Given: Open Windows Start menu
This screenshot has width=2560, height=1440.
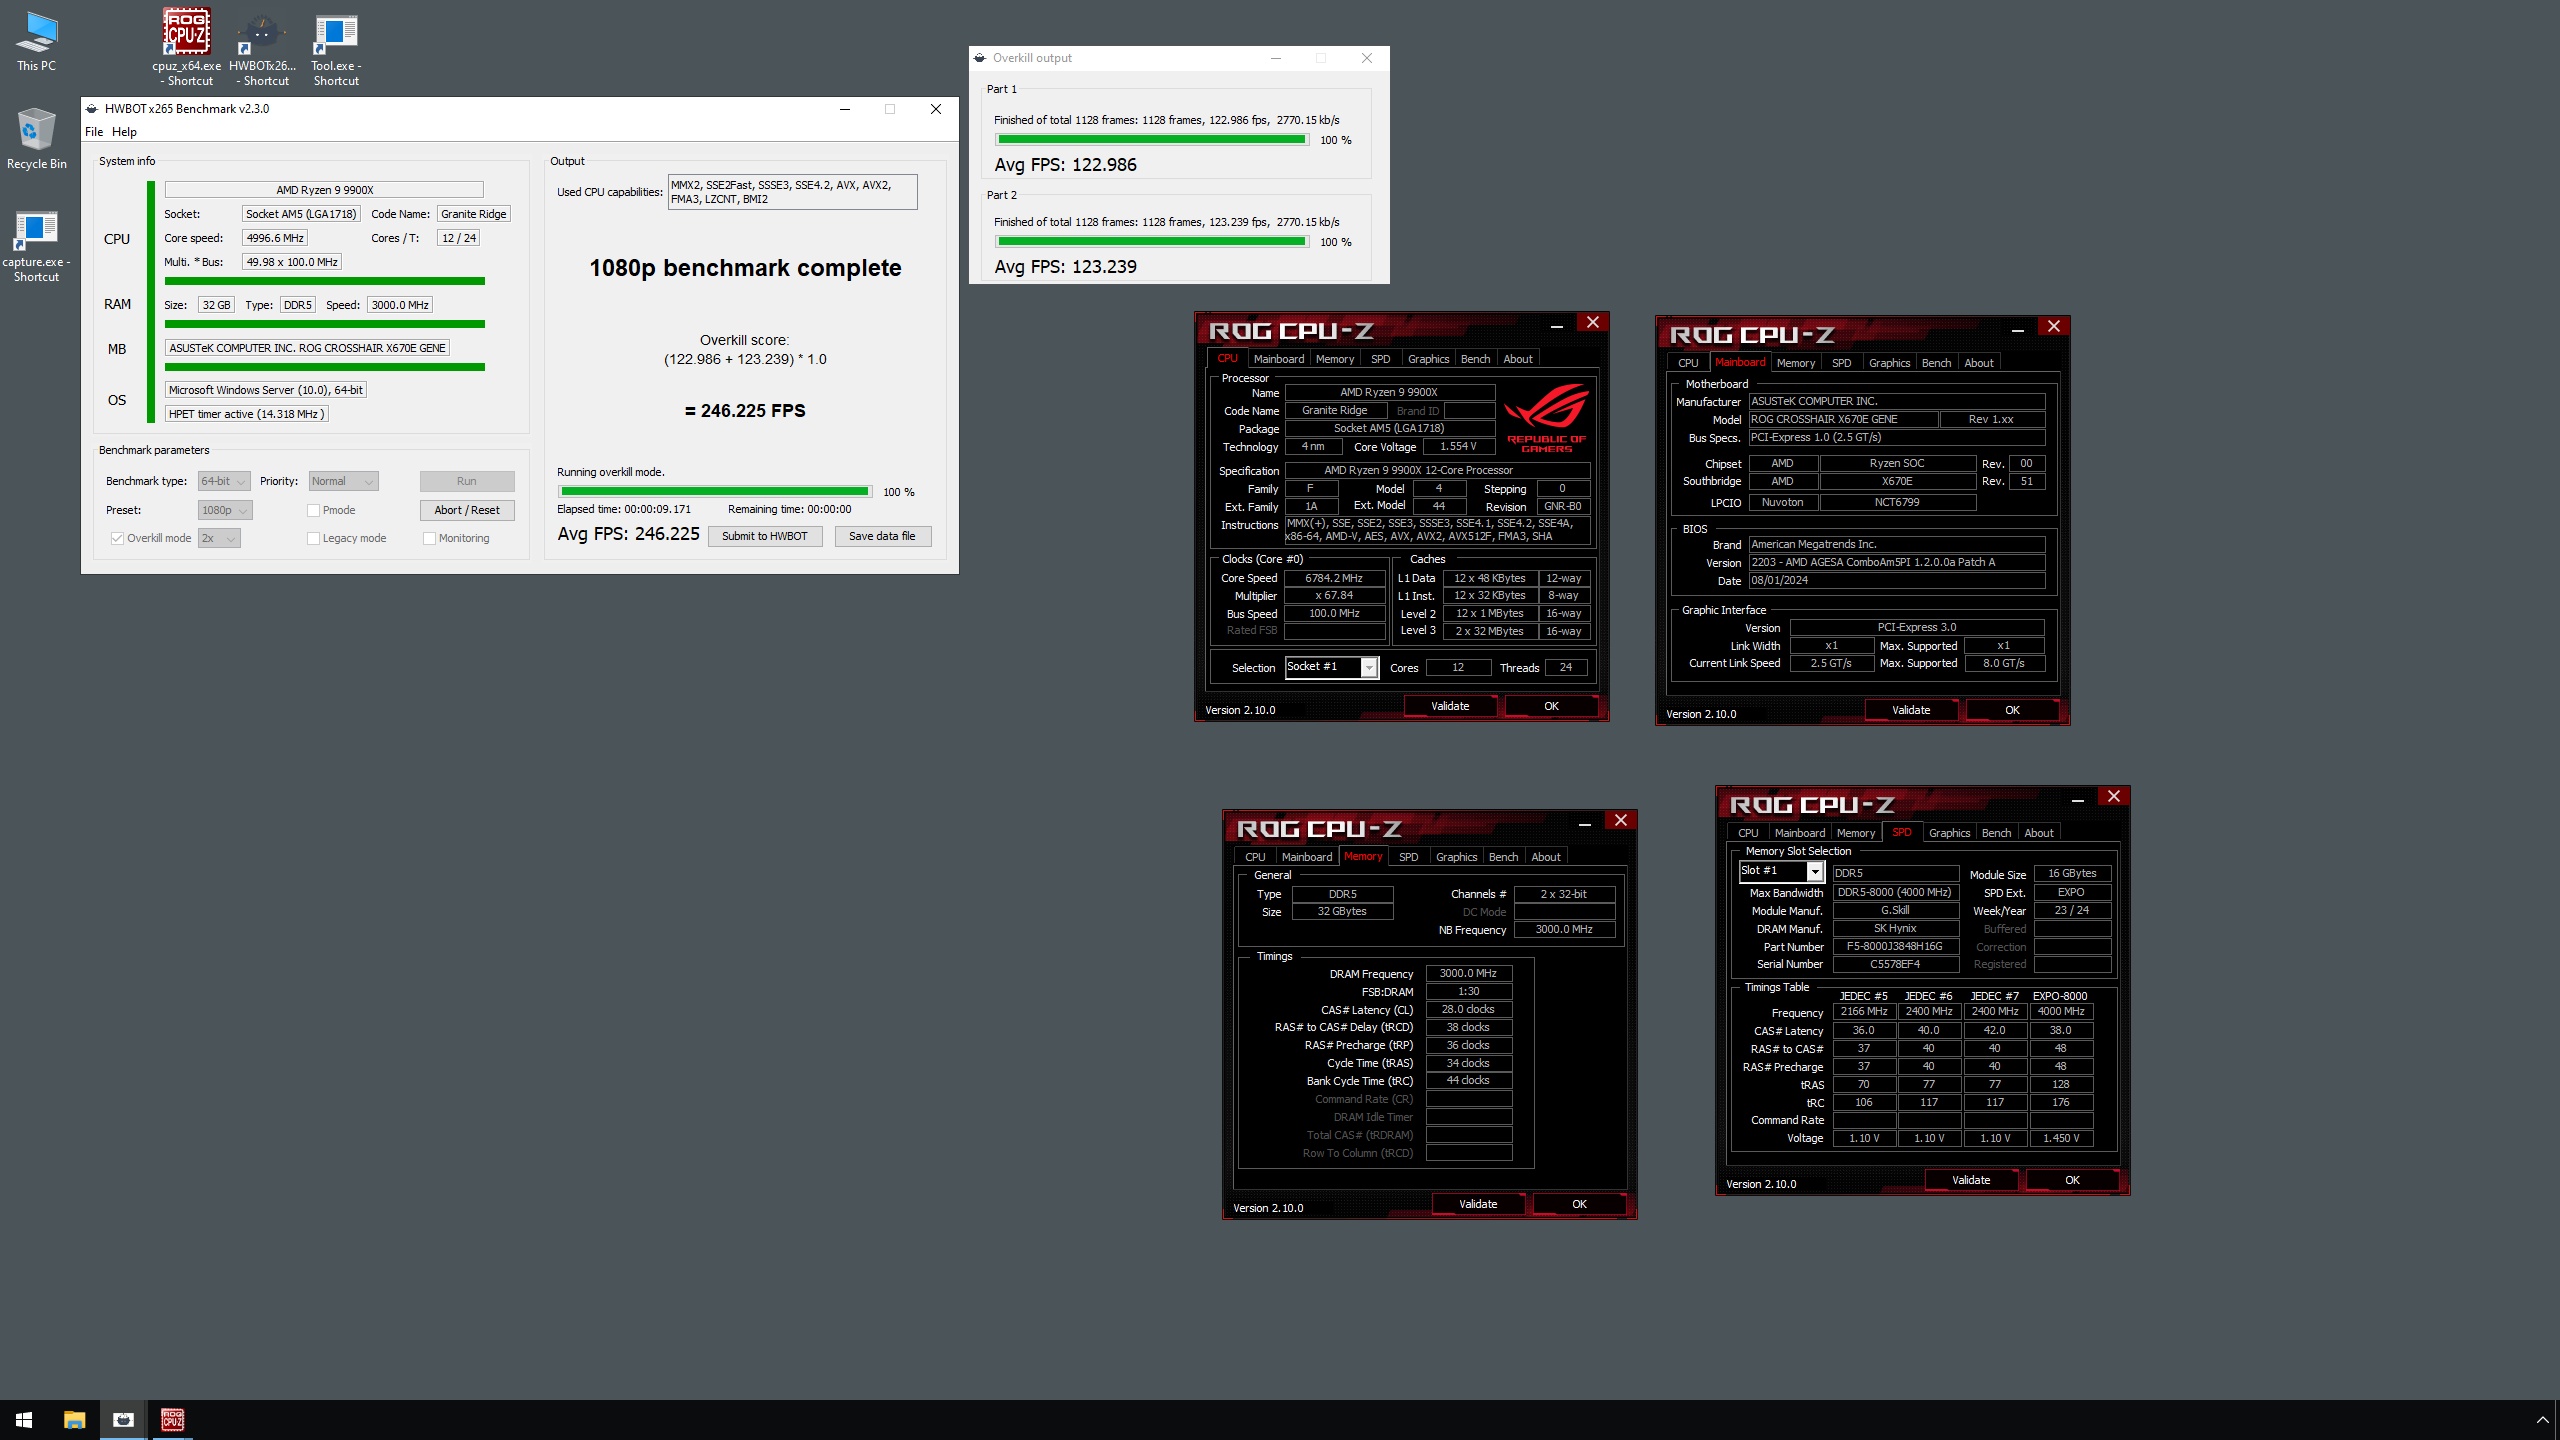Looking at the screenshot, I should click(24, 1420).
